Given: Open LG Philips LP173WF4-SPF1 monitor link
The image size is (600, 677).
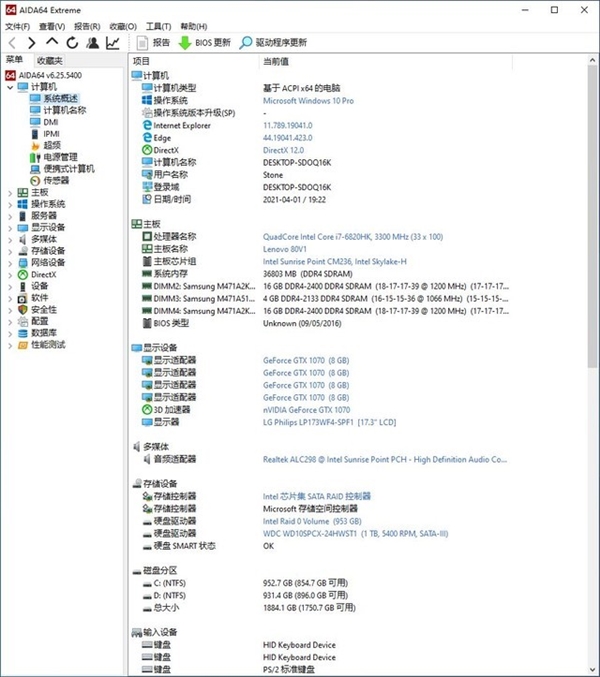Looking at the screenshot, I should [x=329, y=422].
